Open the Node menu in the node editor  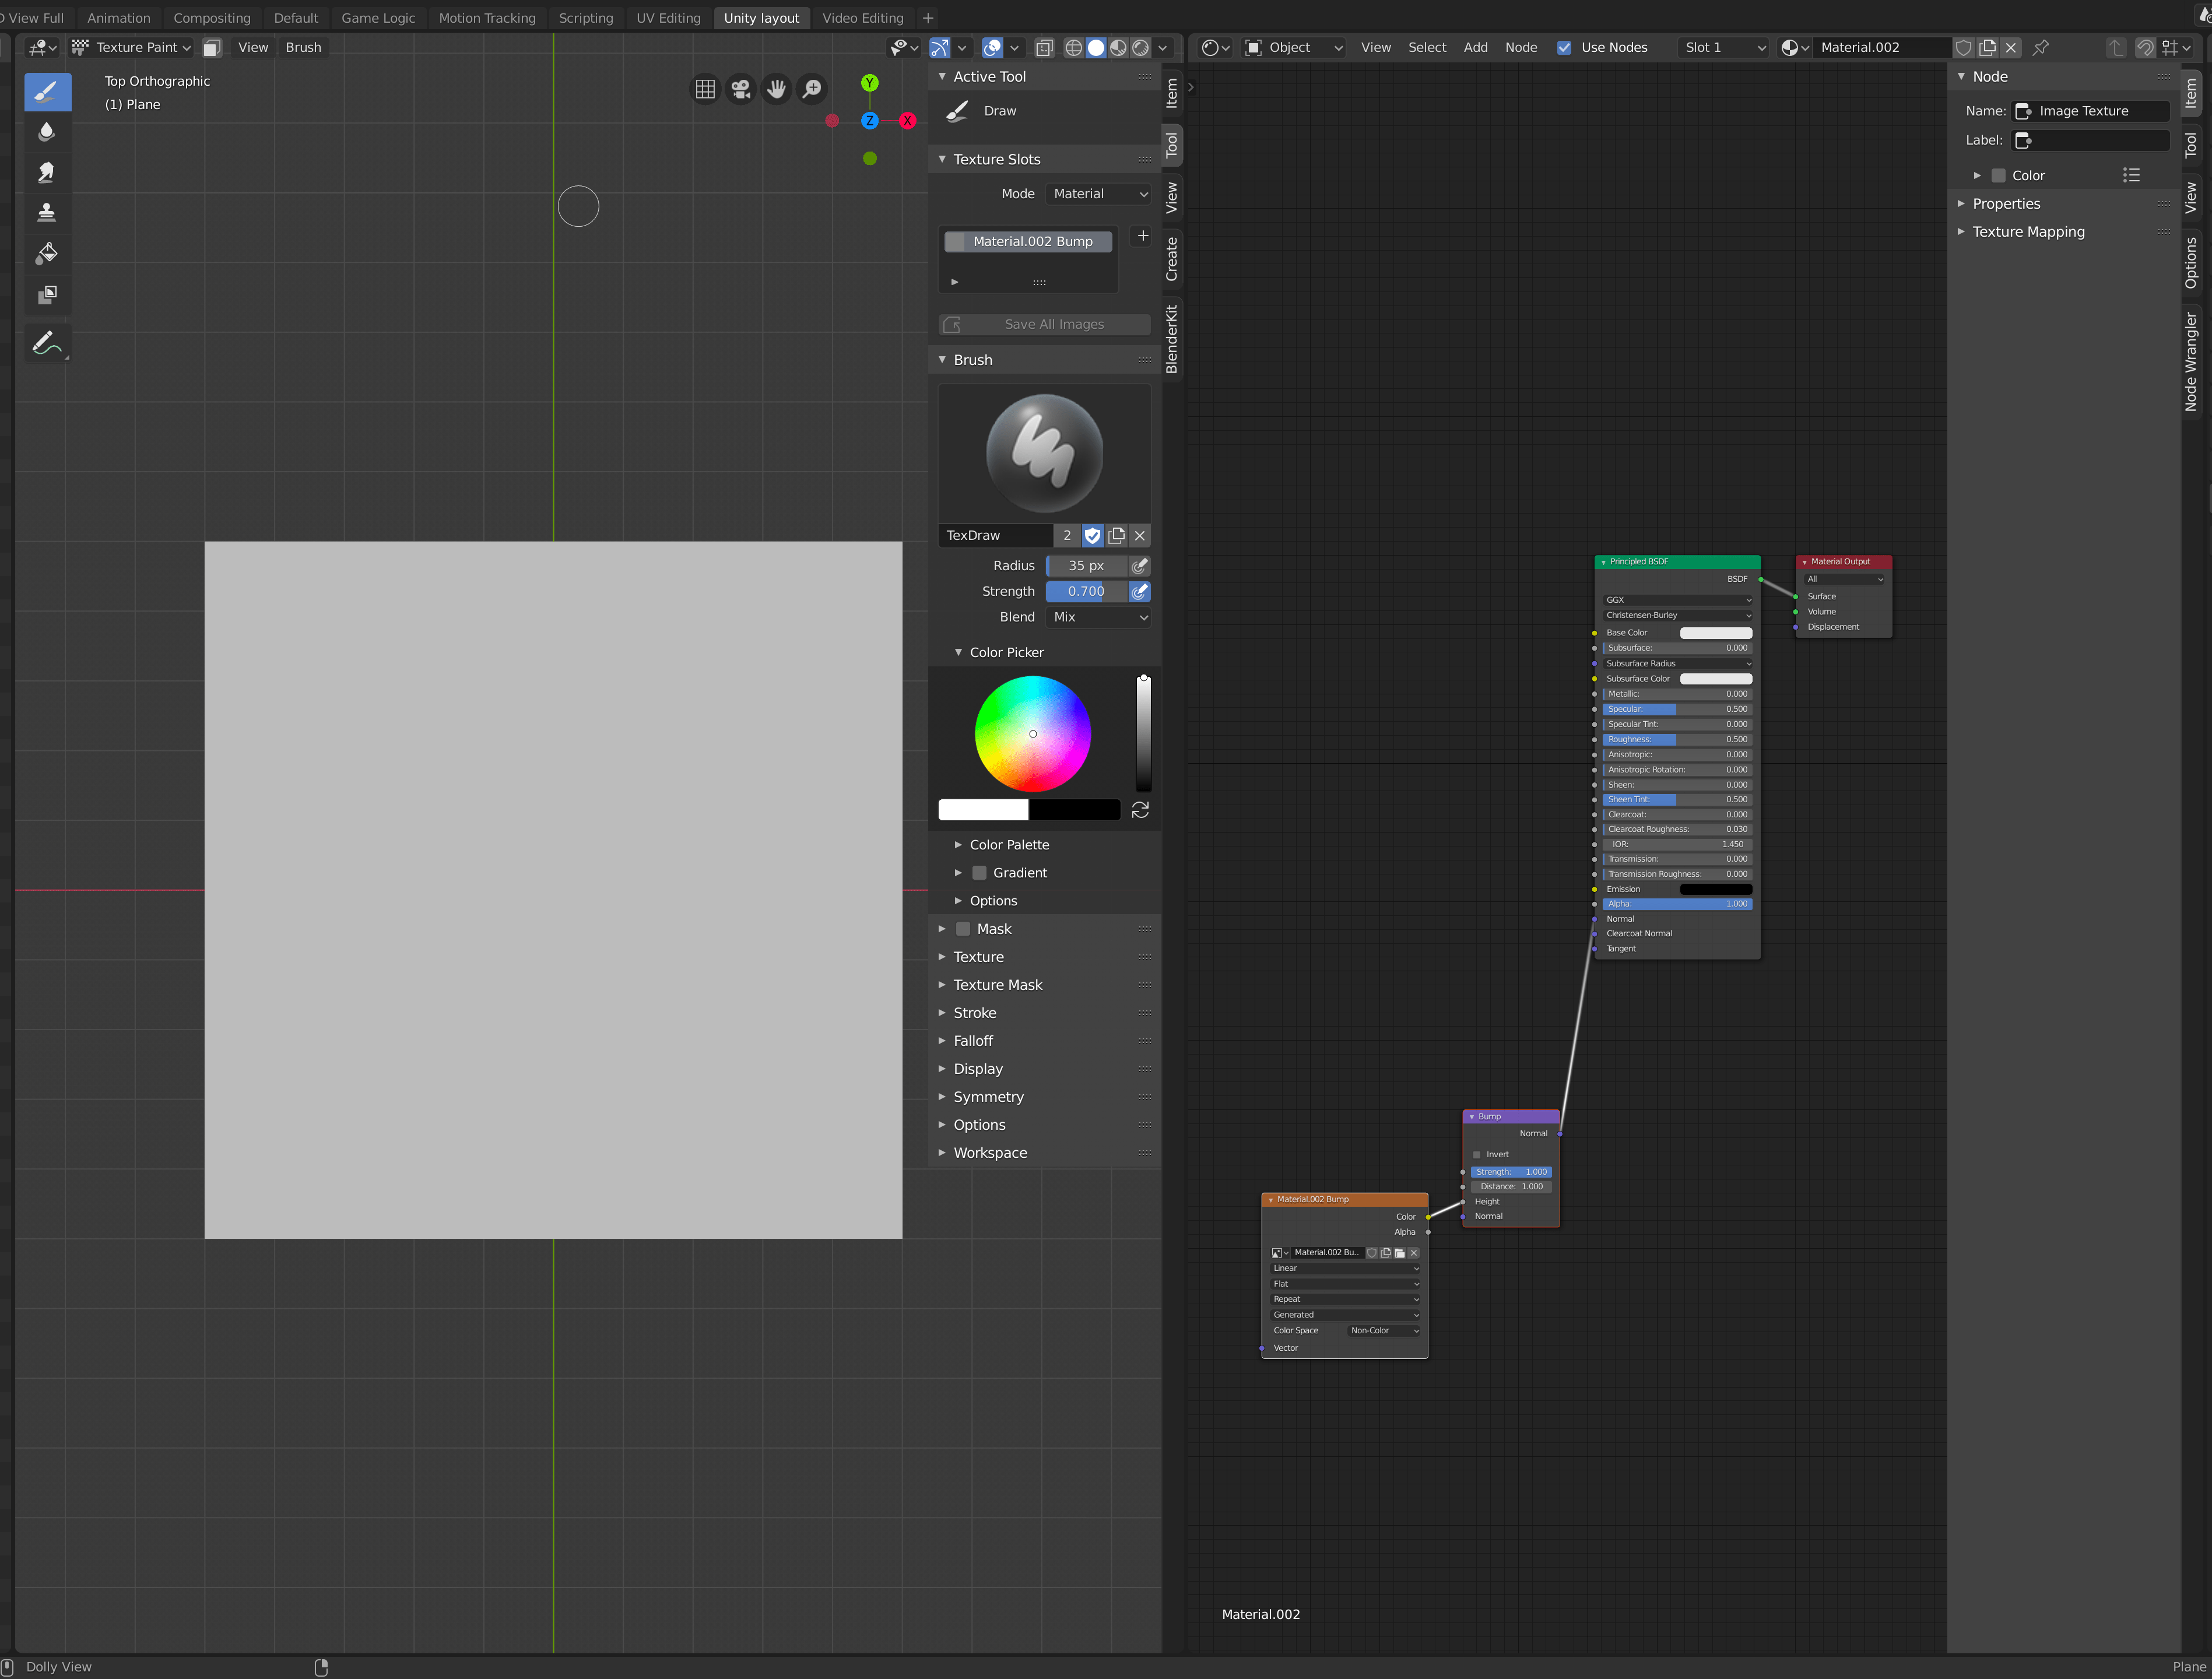click(1522, 47)
